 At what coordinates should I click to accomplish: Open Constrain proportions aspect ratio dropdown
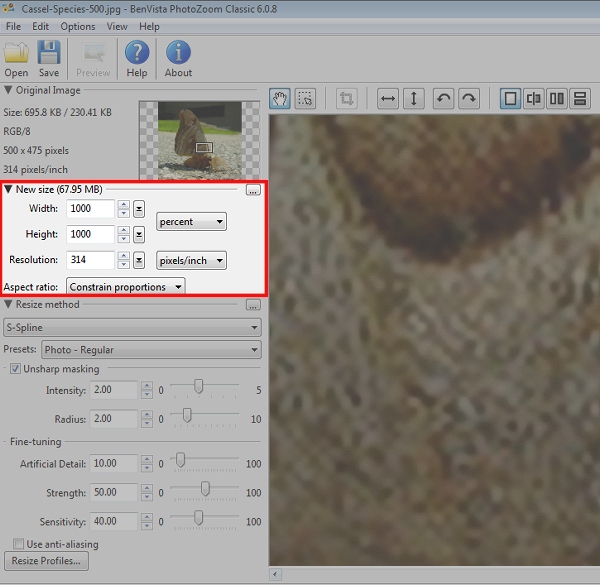(126, 287)
